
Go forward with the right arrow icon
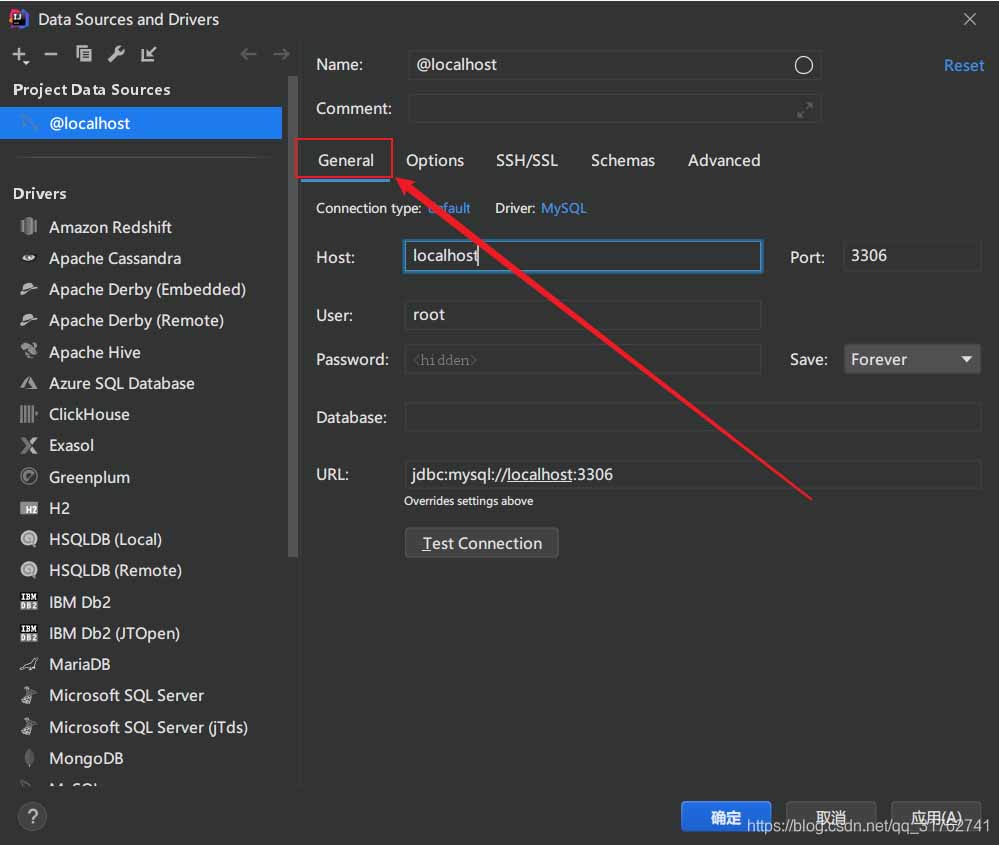(x=281, y=54)
